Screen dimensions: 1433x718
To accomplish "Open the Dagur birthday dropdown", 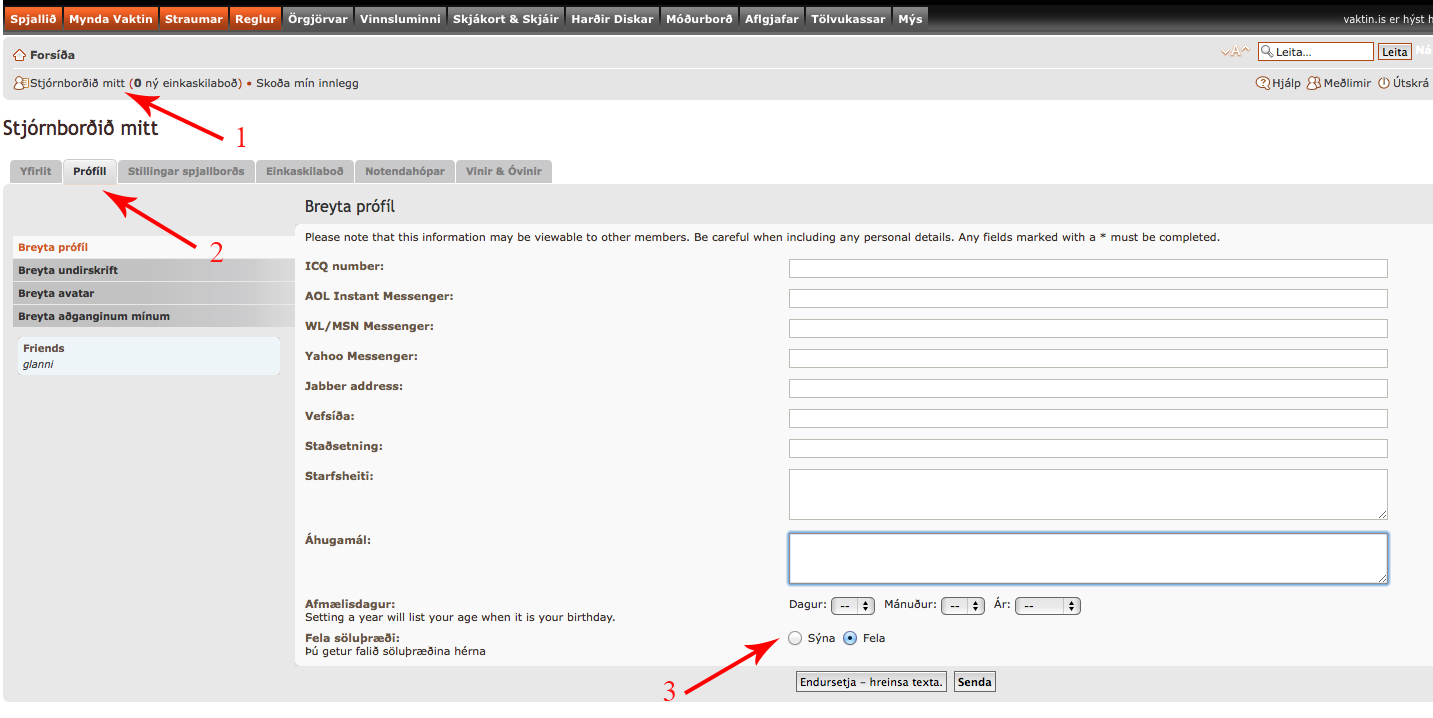I will (x=853, y=606).
